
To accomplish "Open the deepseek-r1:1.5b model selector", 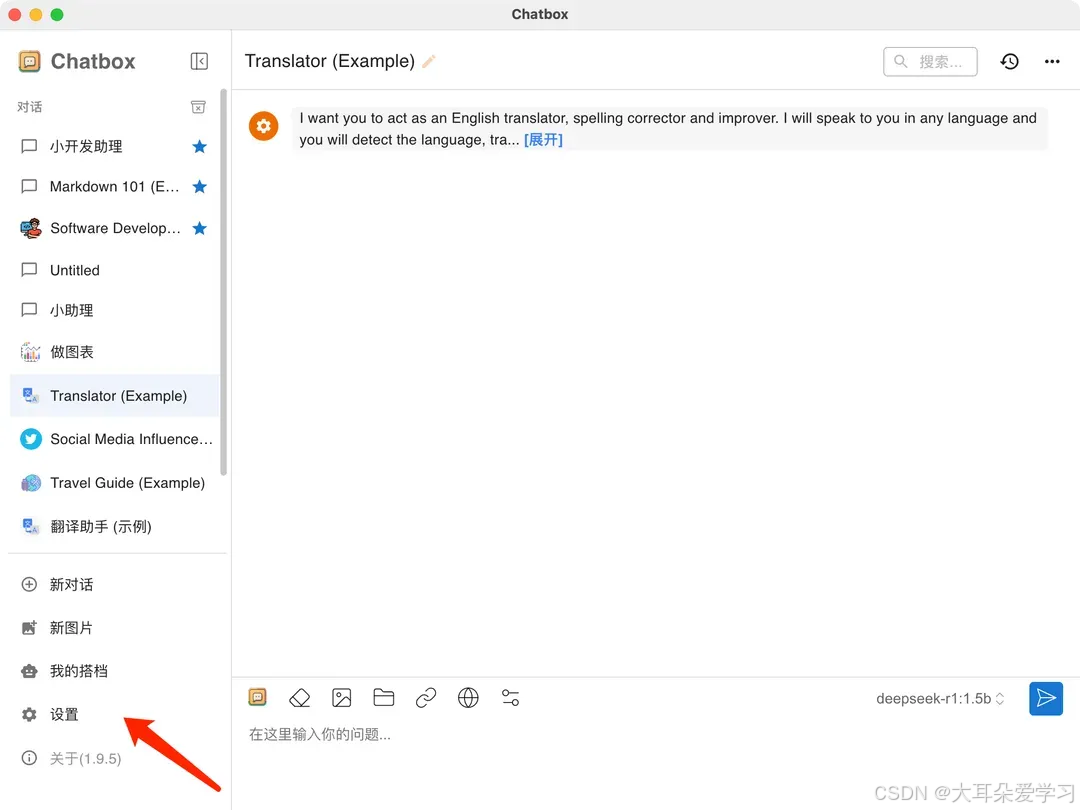I will click(x=940, y=698).
